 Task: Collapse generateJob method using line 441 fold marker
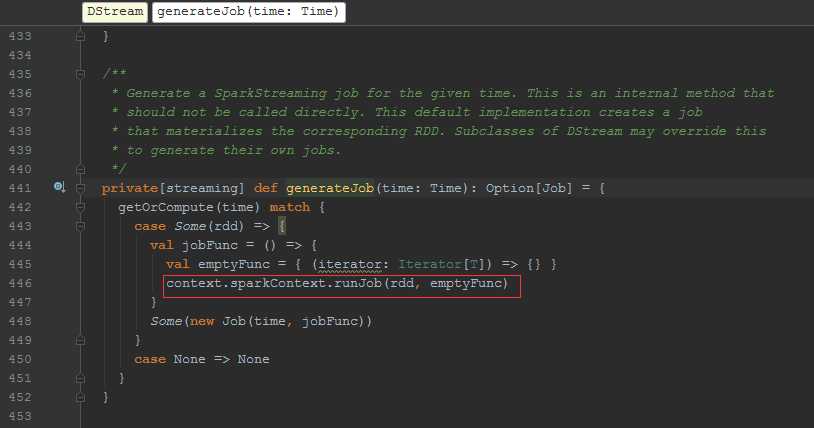coord(80,188)
